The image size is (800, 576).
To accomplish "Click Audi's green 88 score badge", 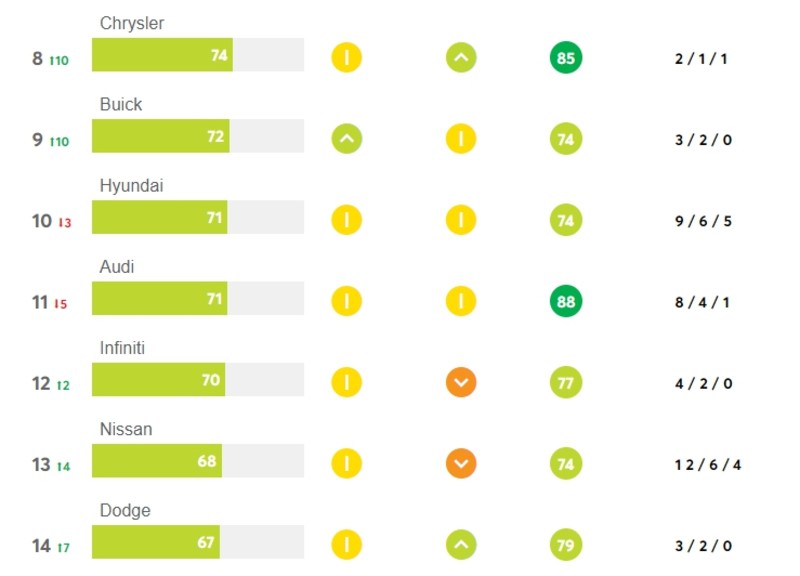I will [566, 301].
